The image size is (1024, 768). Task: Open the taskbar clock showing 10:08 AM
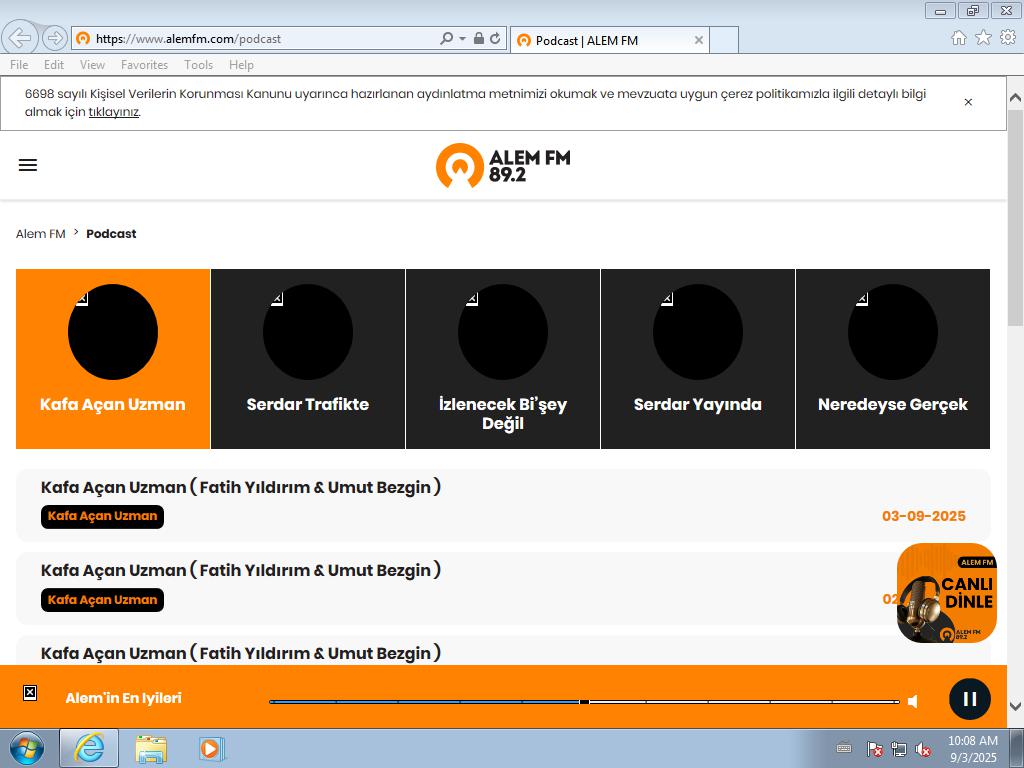pos(973,748)
